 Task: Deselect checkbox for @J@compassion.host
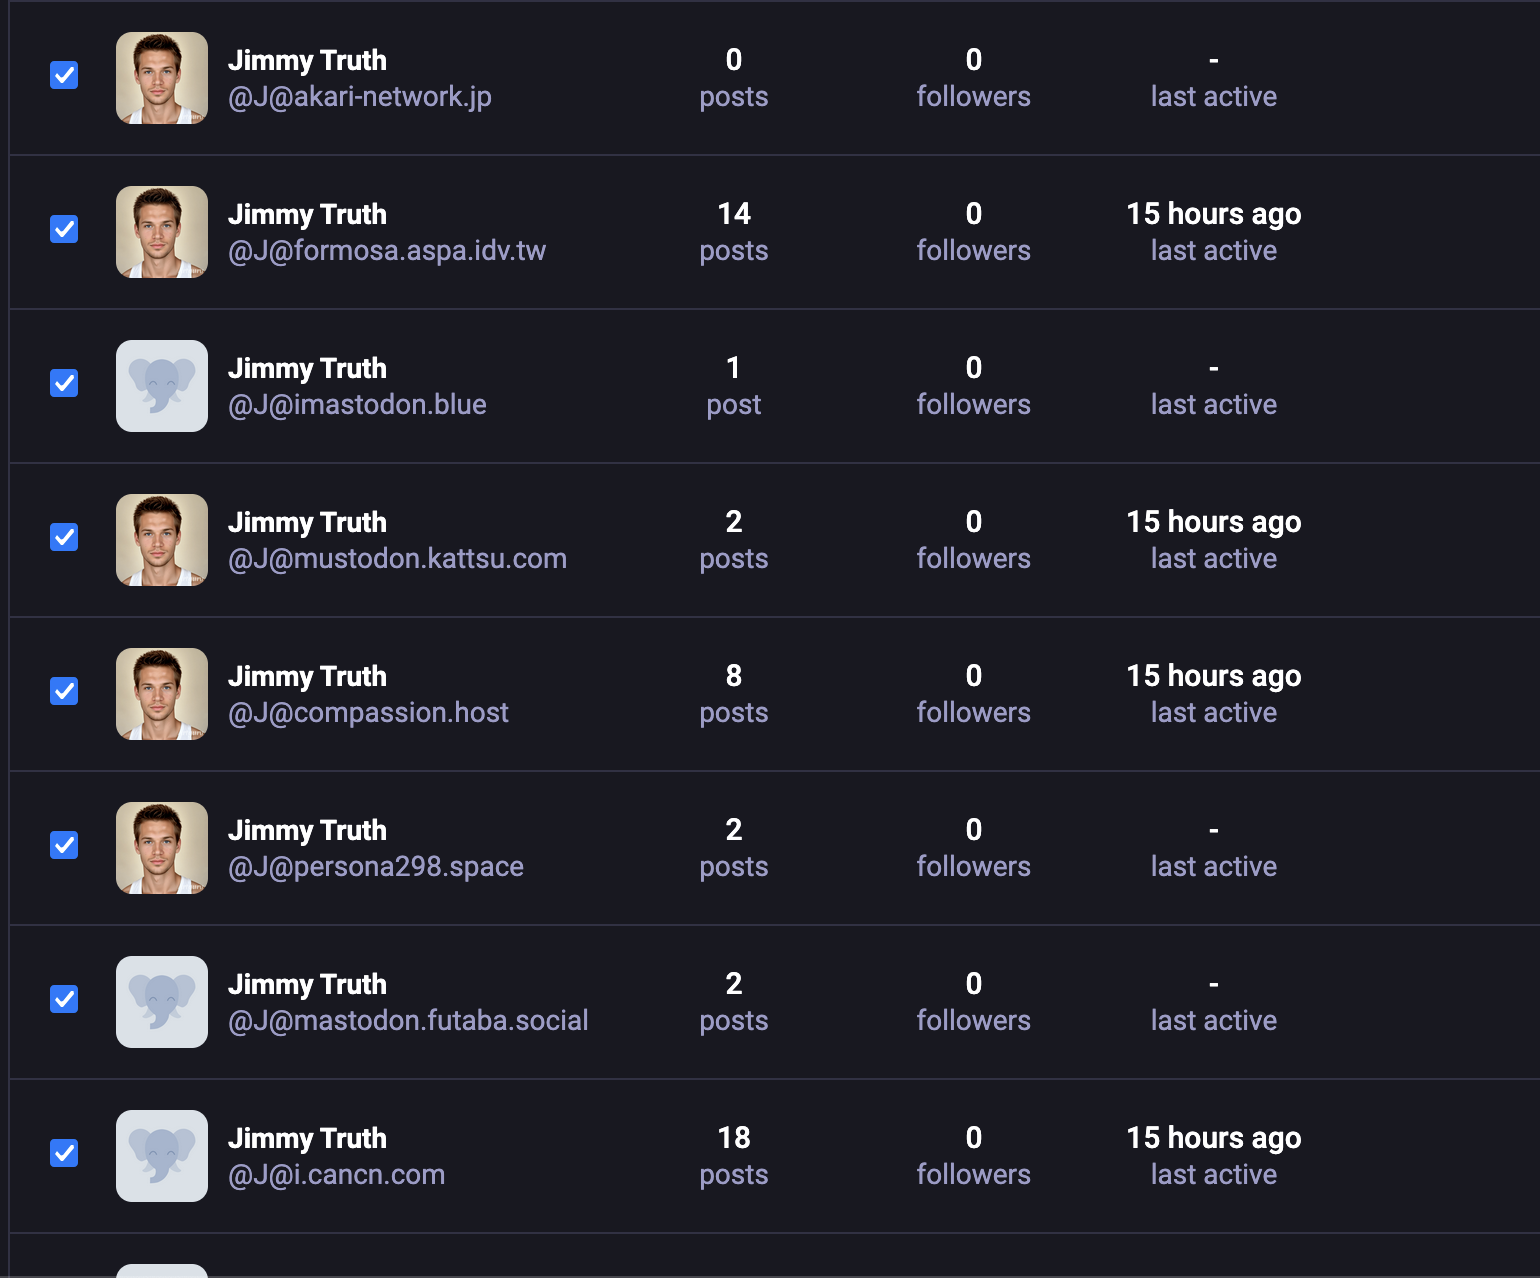point(64,691)
